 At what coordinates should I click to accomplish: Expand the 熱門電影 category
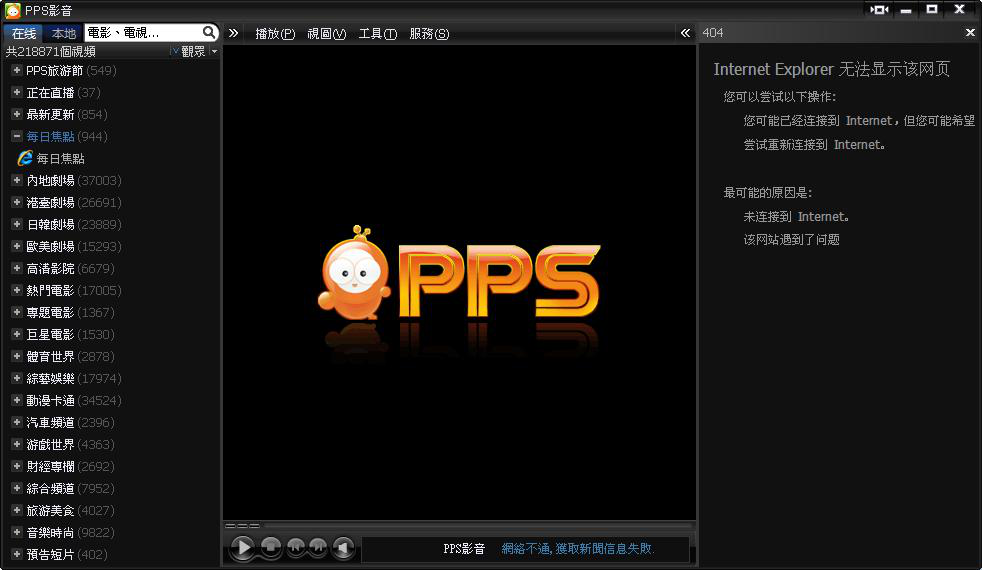click(x=17, y=290)
